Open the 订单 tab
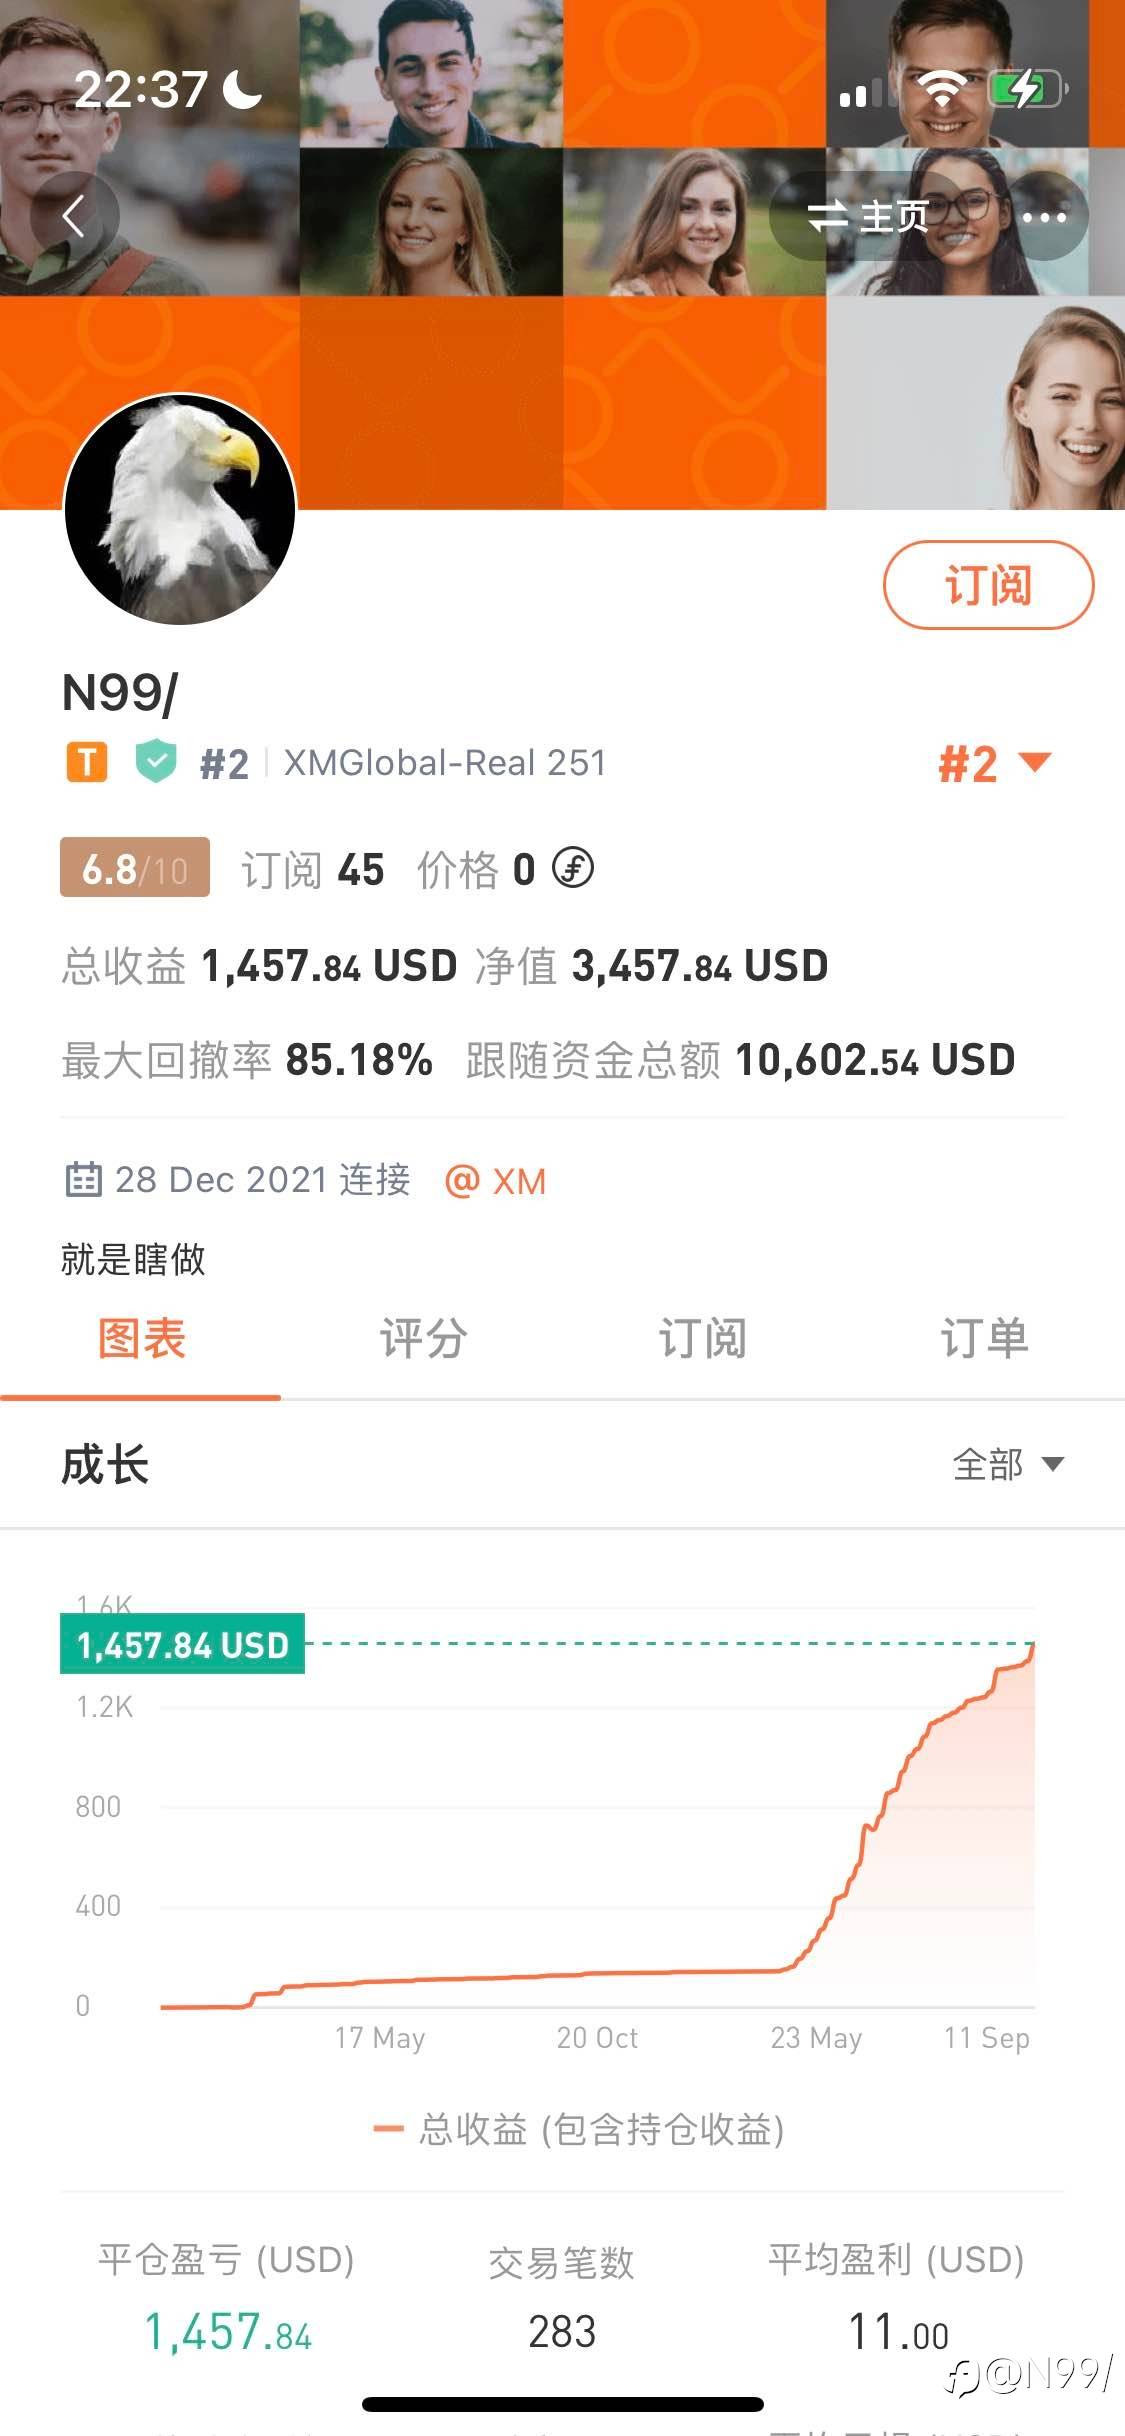Viewport: 1125px width, 2436px height. click(984, 1339)
